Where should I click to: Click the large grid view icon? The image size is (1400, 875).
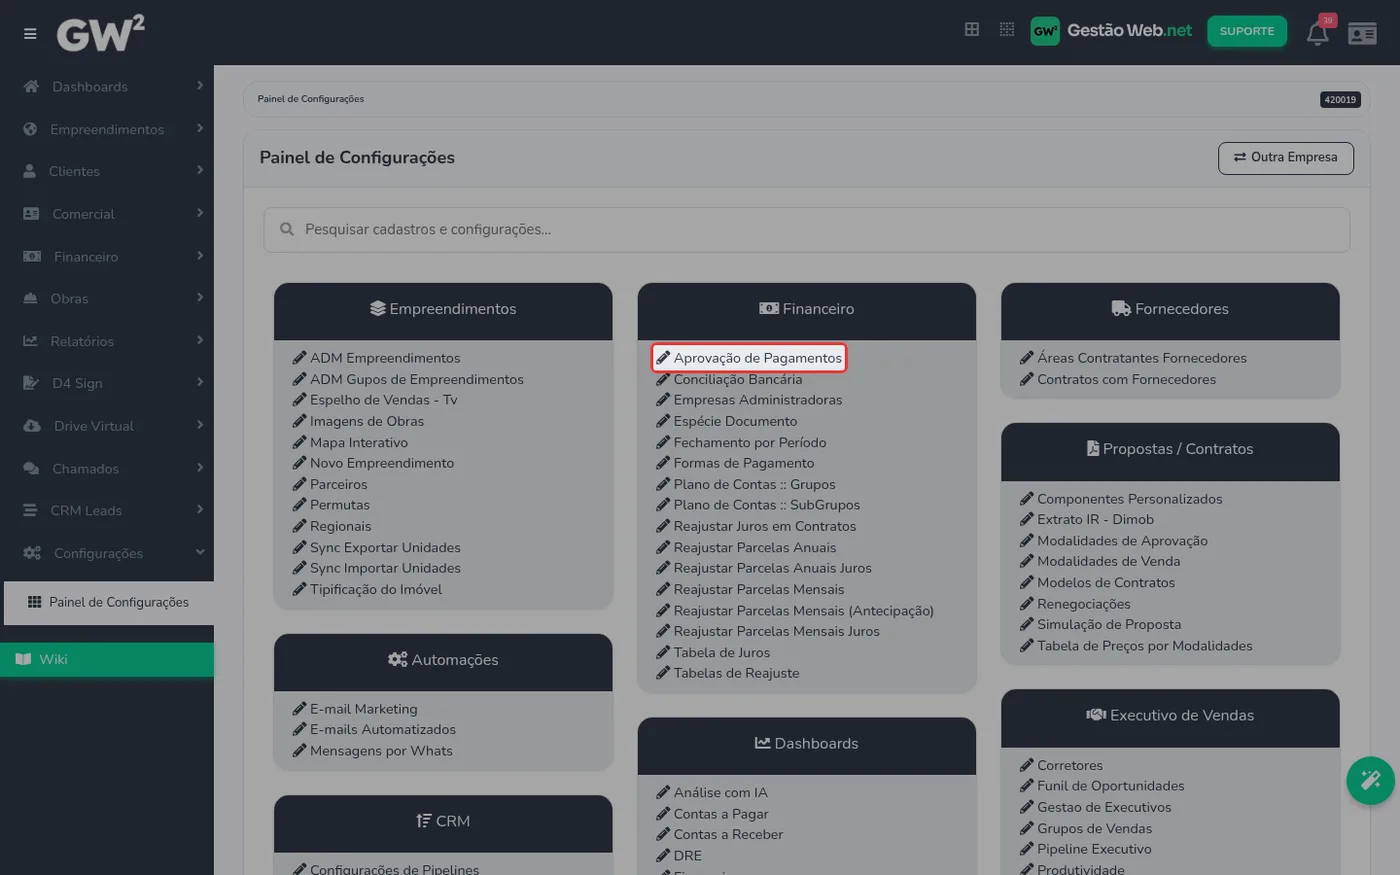972,30
